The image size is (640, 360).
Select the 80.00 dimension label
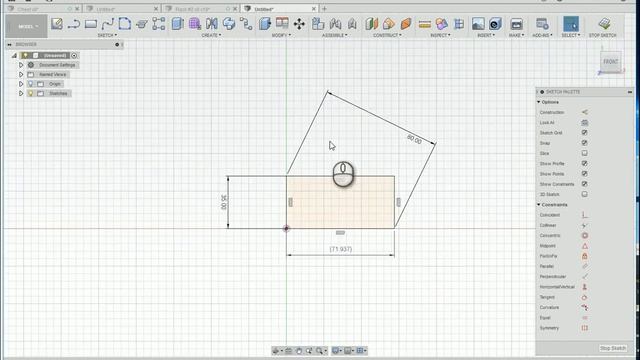(414, 139)
